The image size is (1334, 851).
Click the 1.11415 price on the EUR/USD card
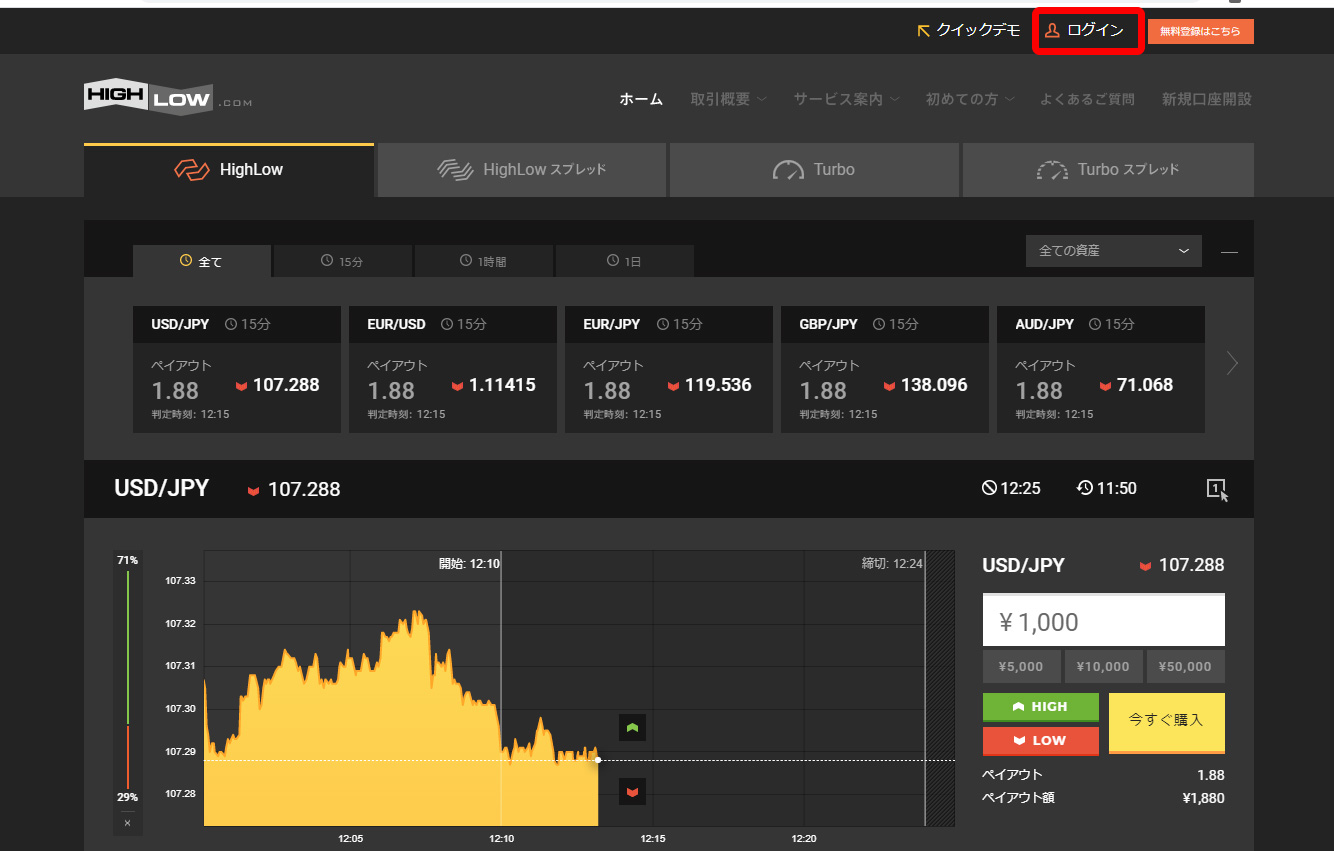[x=502, y=385]
